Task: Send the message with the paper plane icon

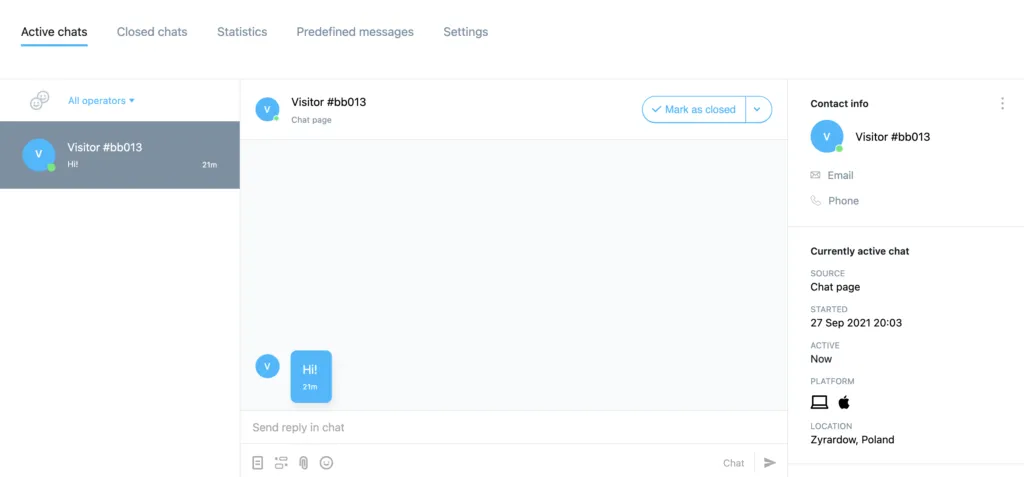Action: 770,463
